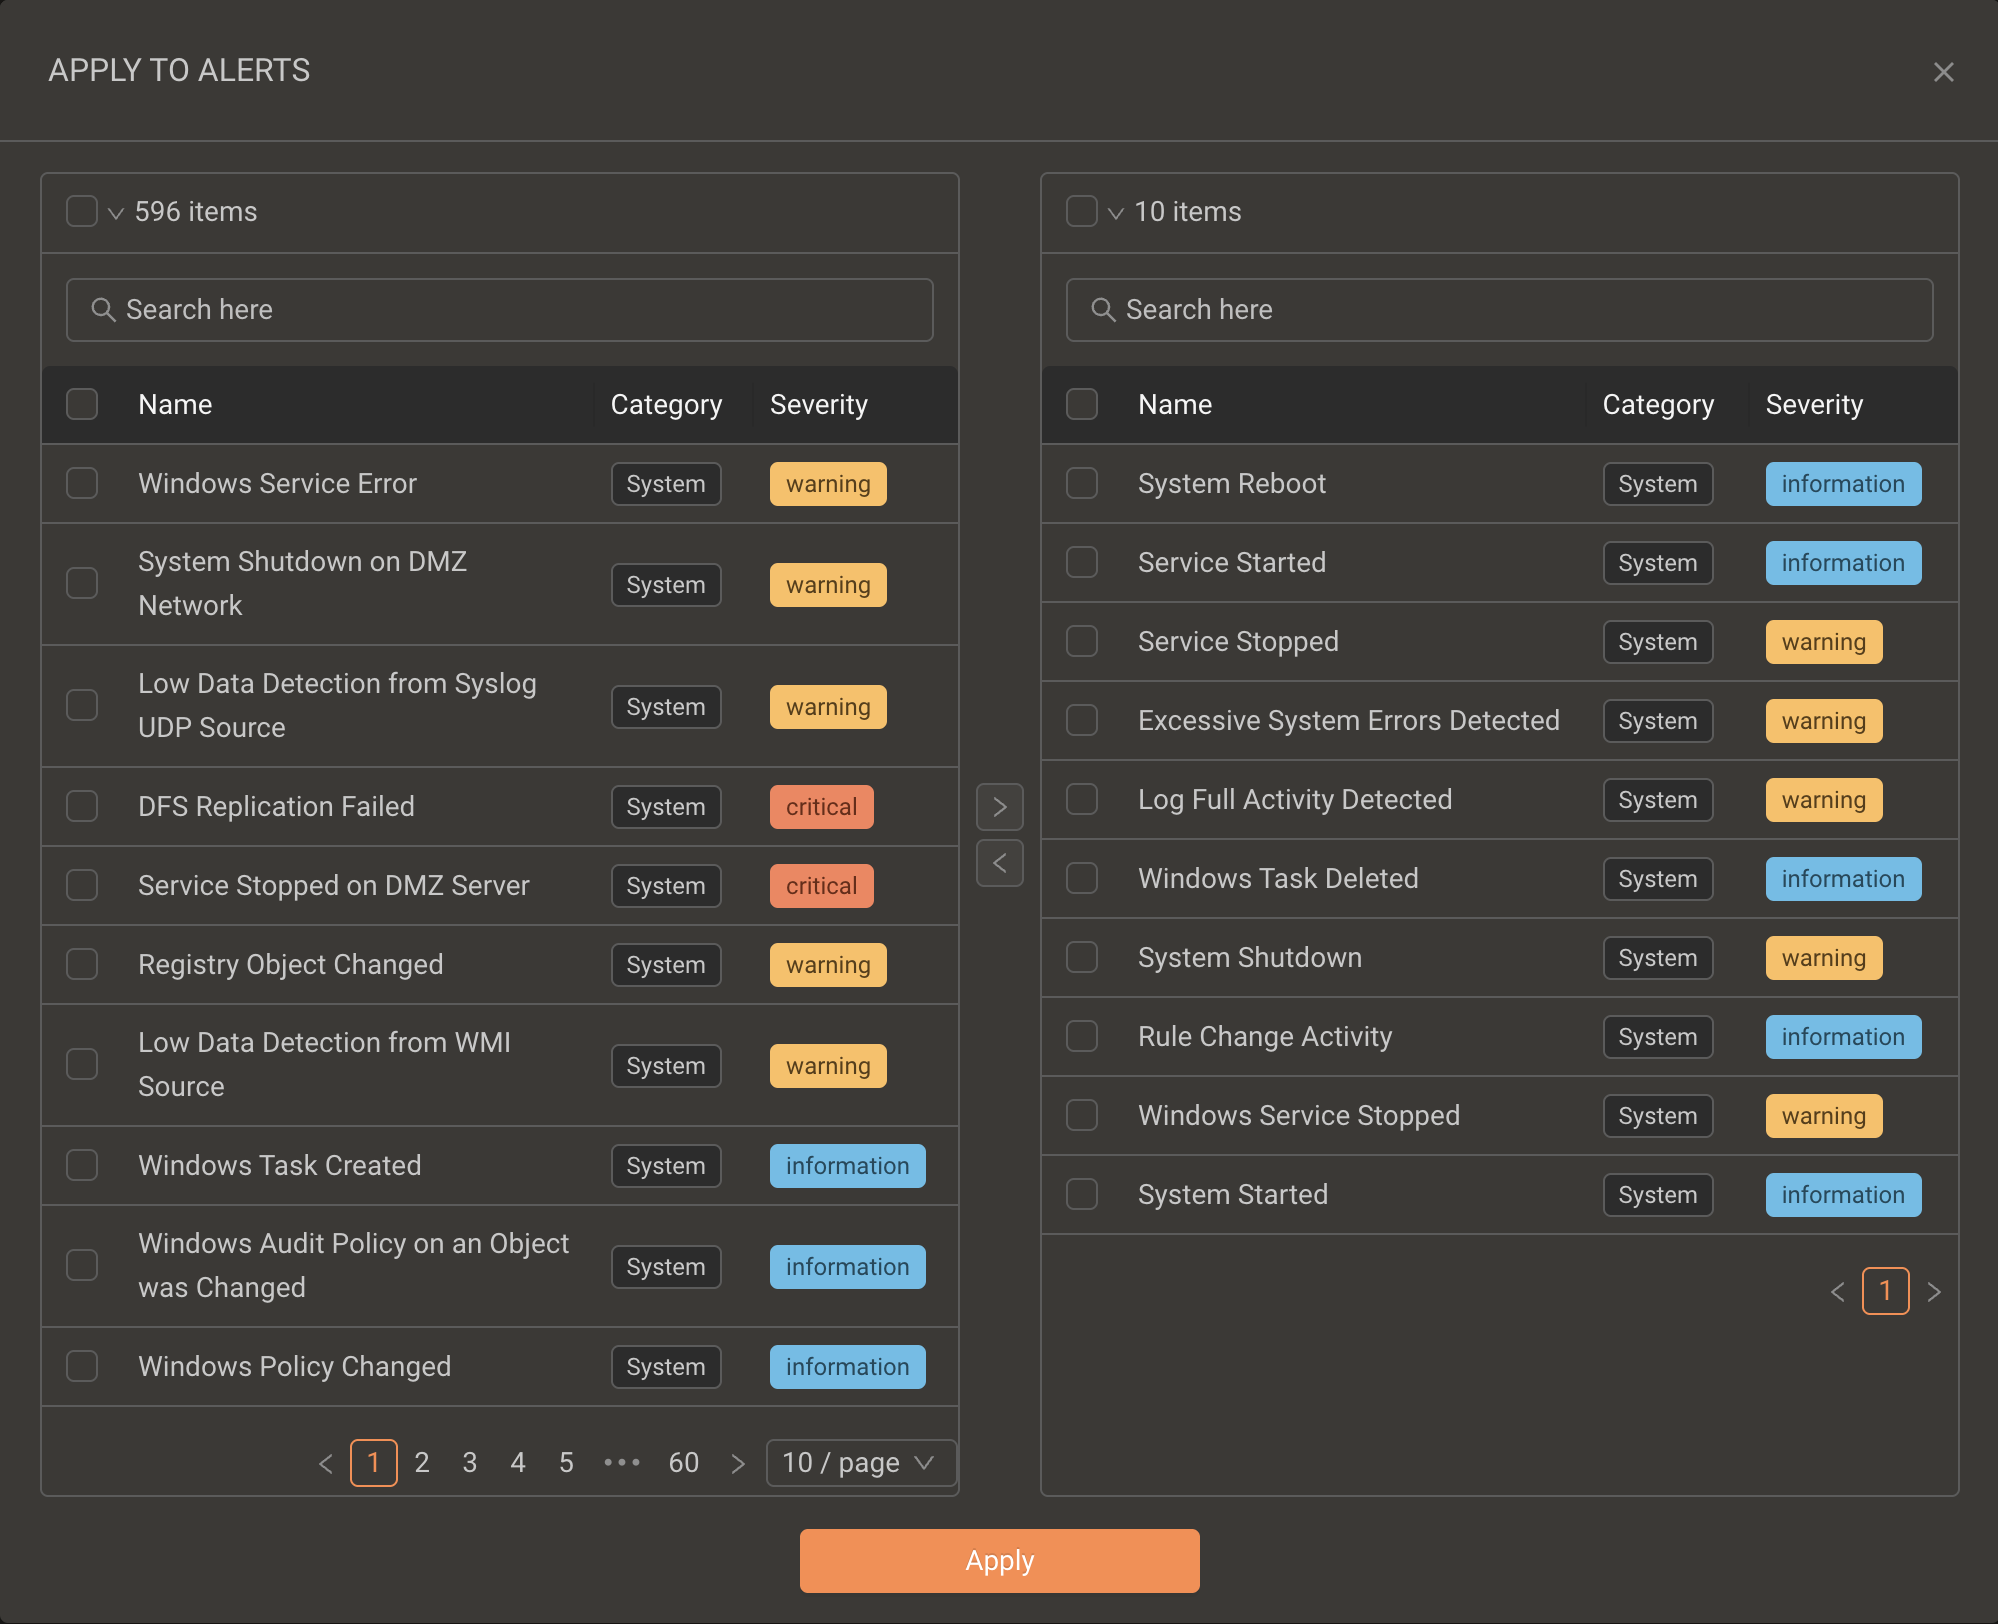Click right Category column header

point(1658,404)
